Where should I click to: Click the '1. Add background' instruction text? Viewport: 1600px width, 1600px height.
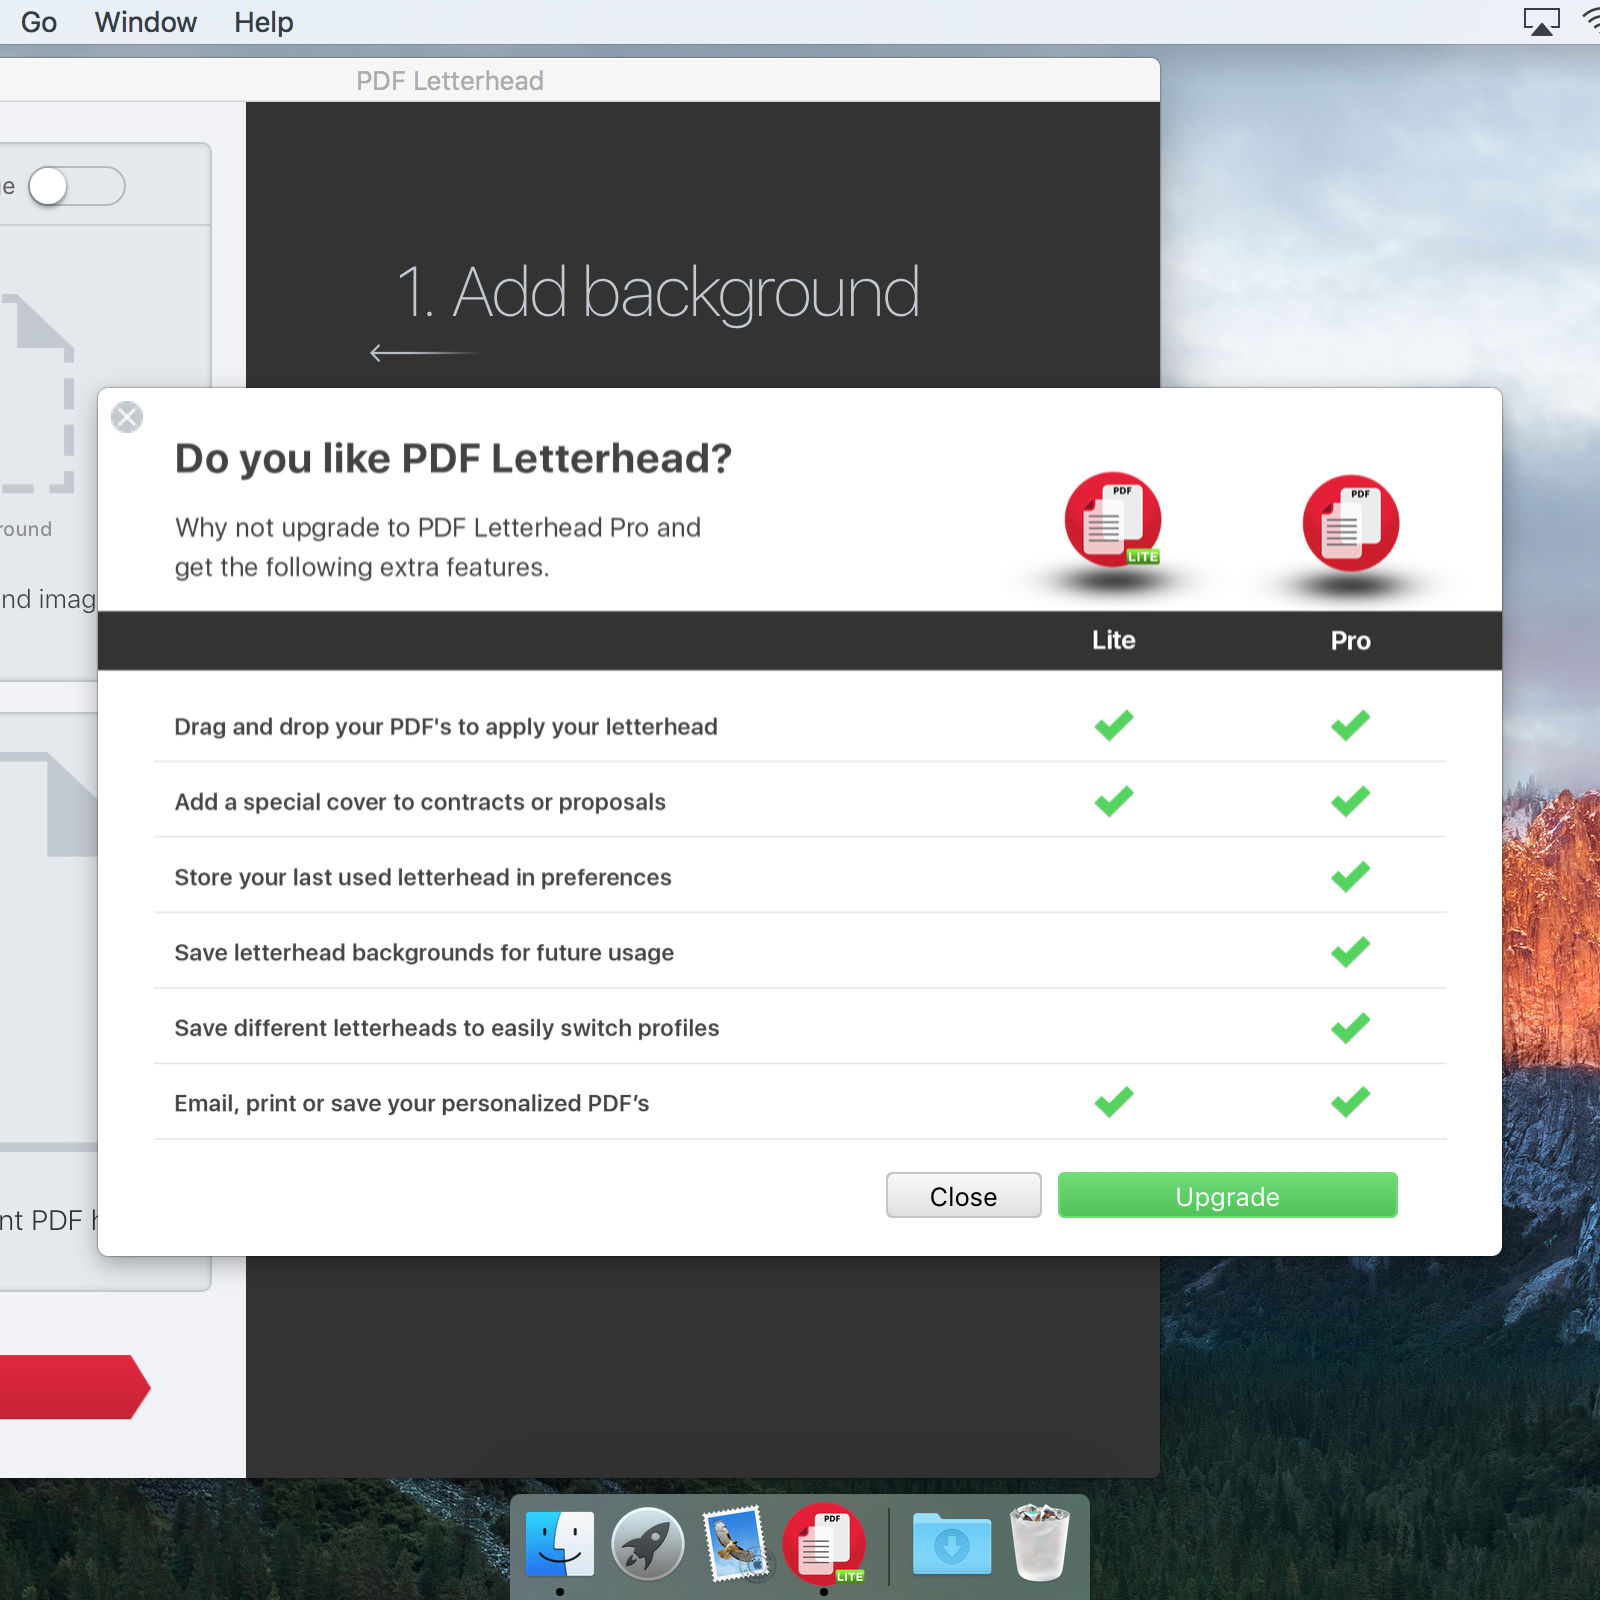click(x=658, y=292)
